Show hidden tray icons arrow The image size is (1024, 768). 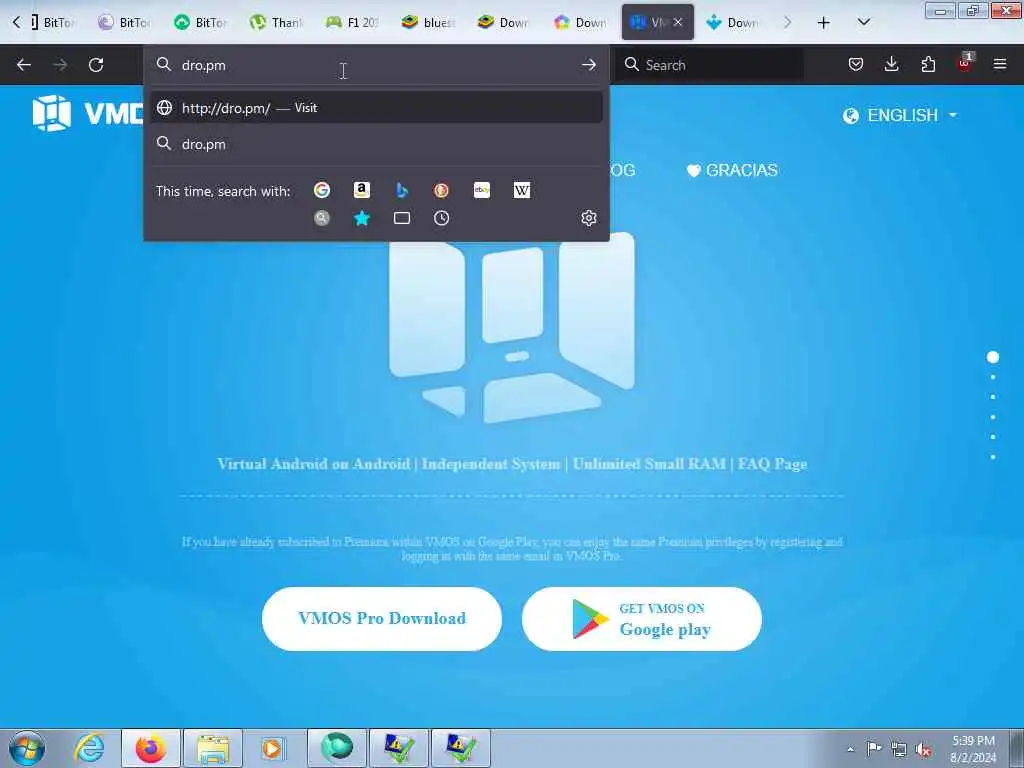850,749
